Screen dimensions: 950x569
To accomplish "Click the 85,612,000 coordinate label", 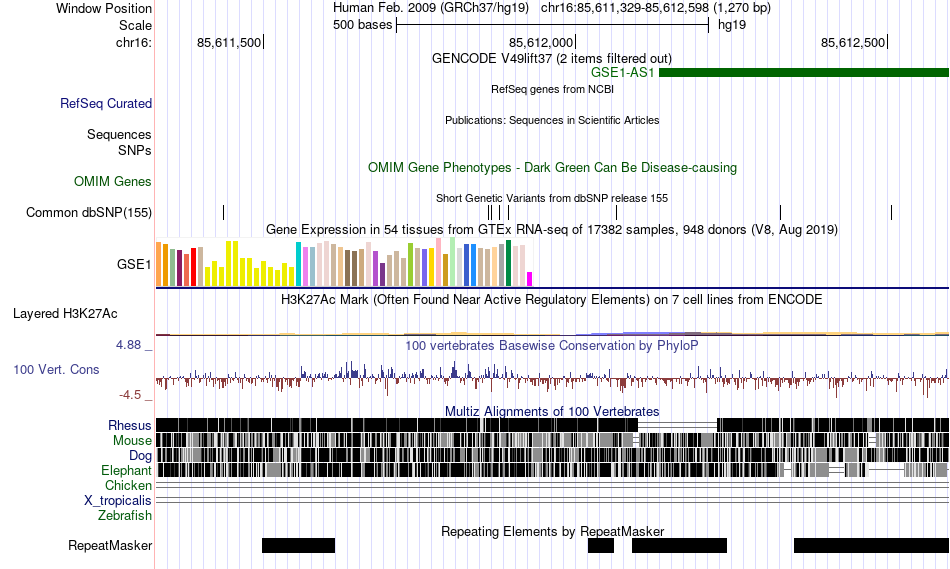I will (x=541, y=42).
